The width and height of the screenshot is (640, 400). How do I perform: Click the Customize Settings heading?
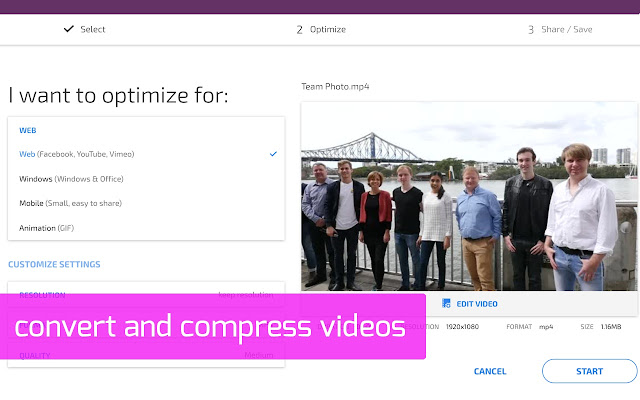coord(54,264)
